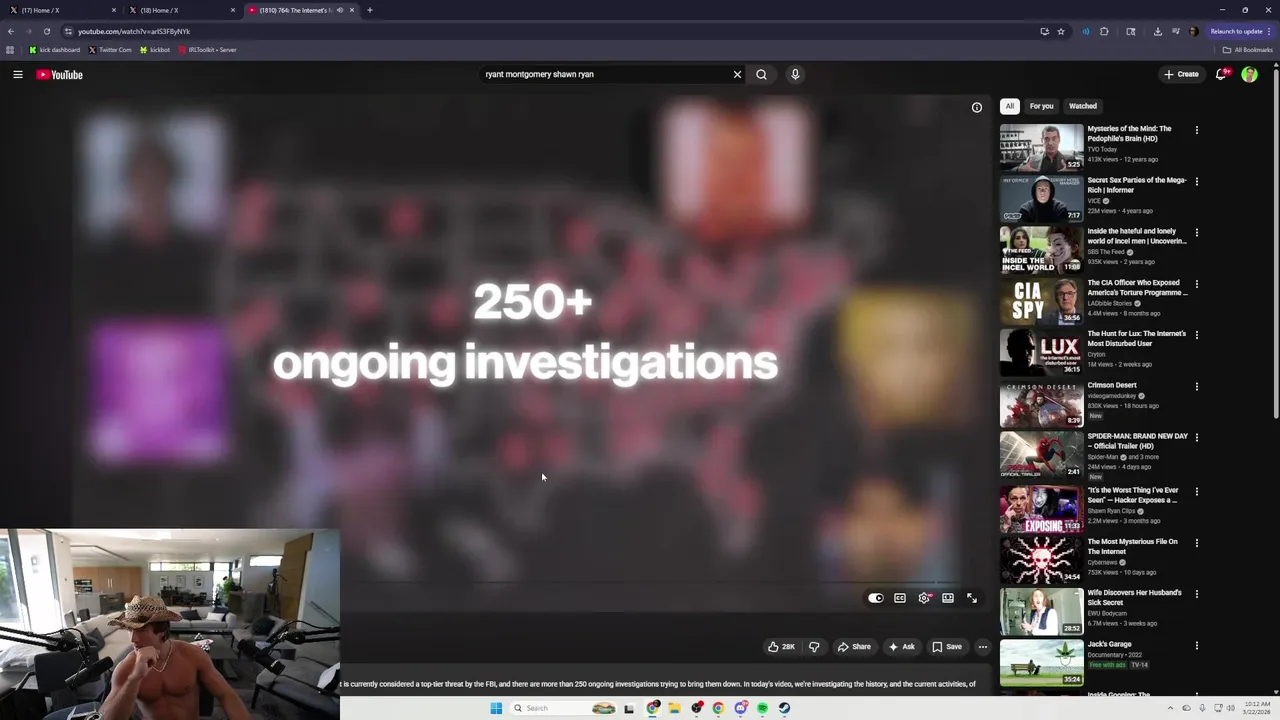The width and height of the screenshot is (1280, 720).
Task: Save the video to a playlist
Action: pyautogui.click(x=947, y=647)
